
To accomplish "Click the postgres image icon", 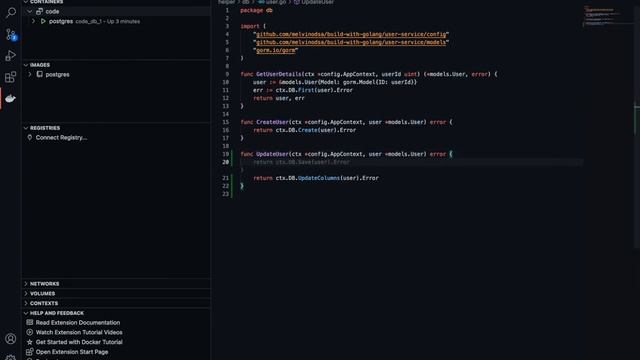I will [40, 74].
